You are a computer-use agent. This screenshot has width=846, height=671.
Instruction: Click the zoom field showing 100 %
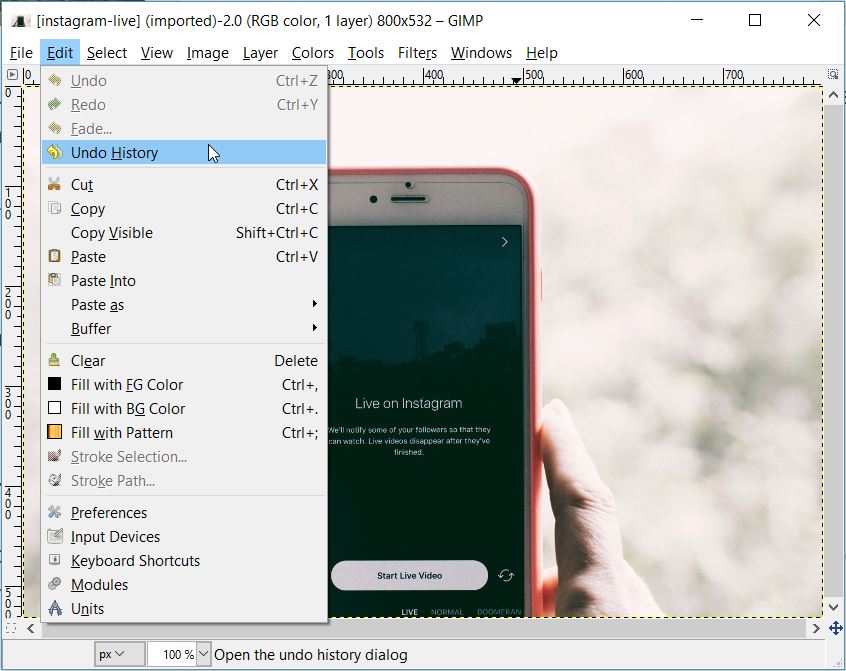[172, 654]
